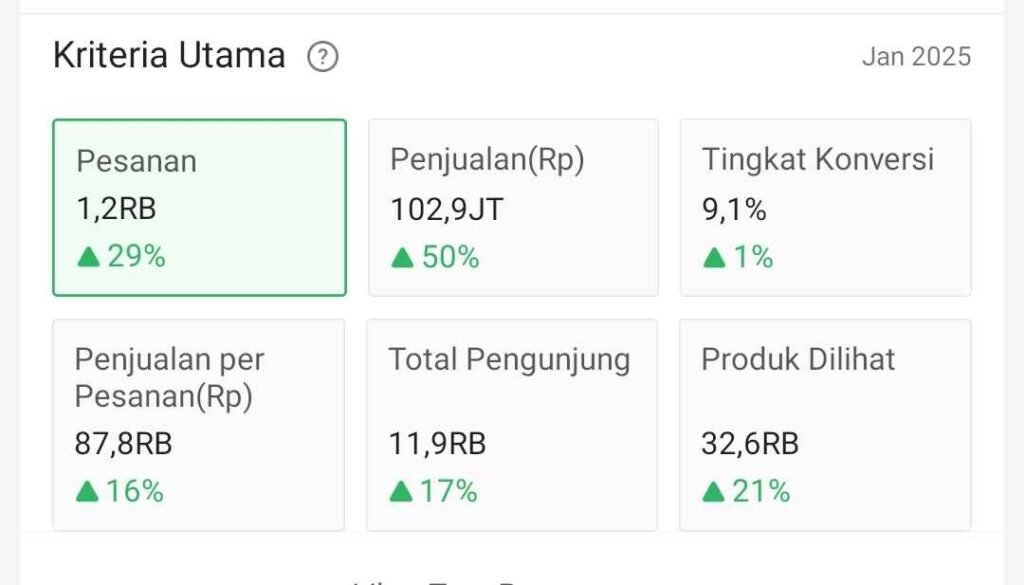Select the Tingkat Konversi metric card

[825, 208]
